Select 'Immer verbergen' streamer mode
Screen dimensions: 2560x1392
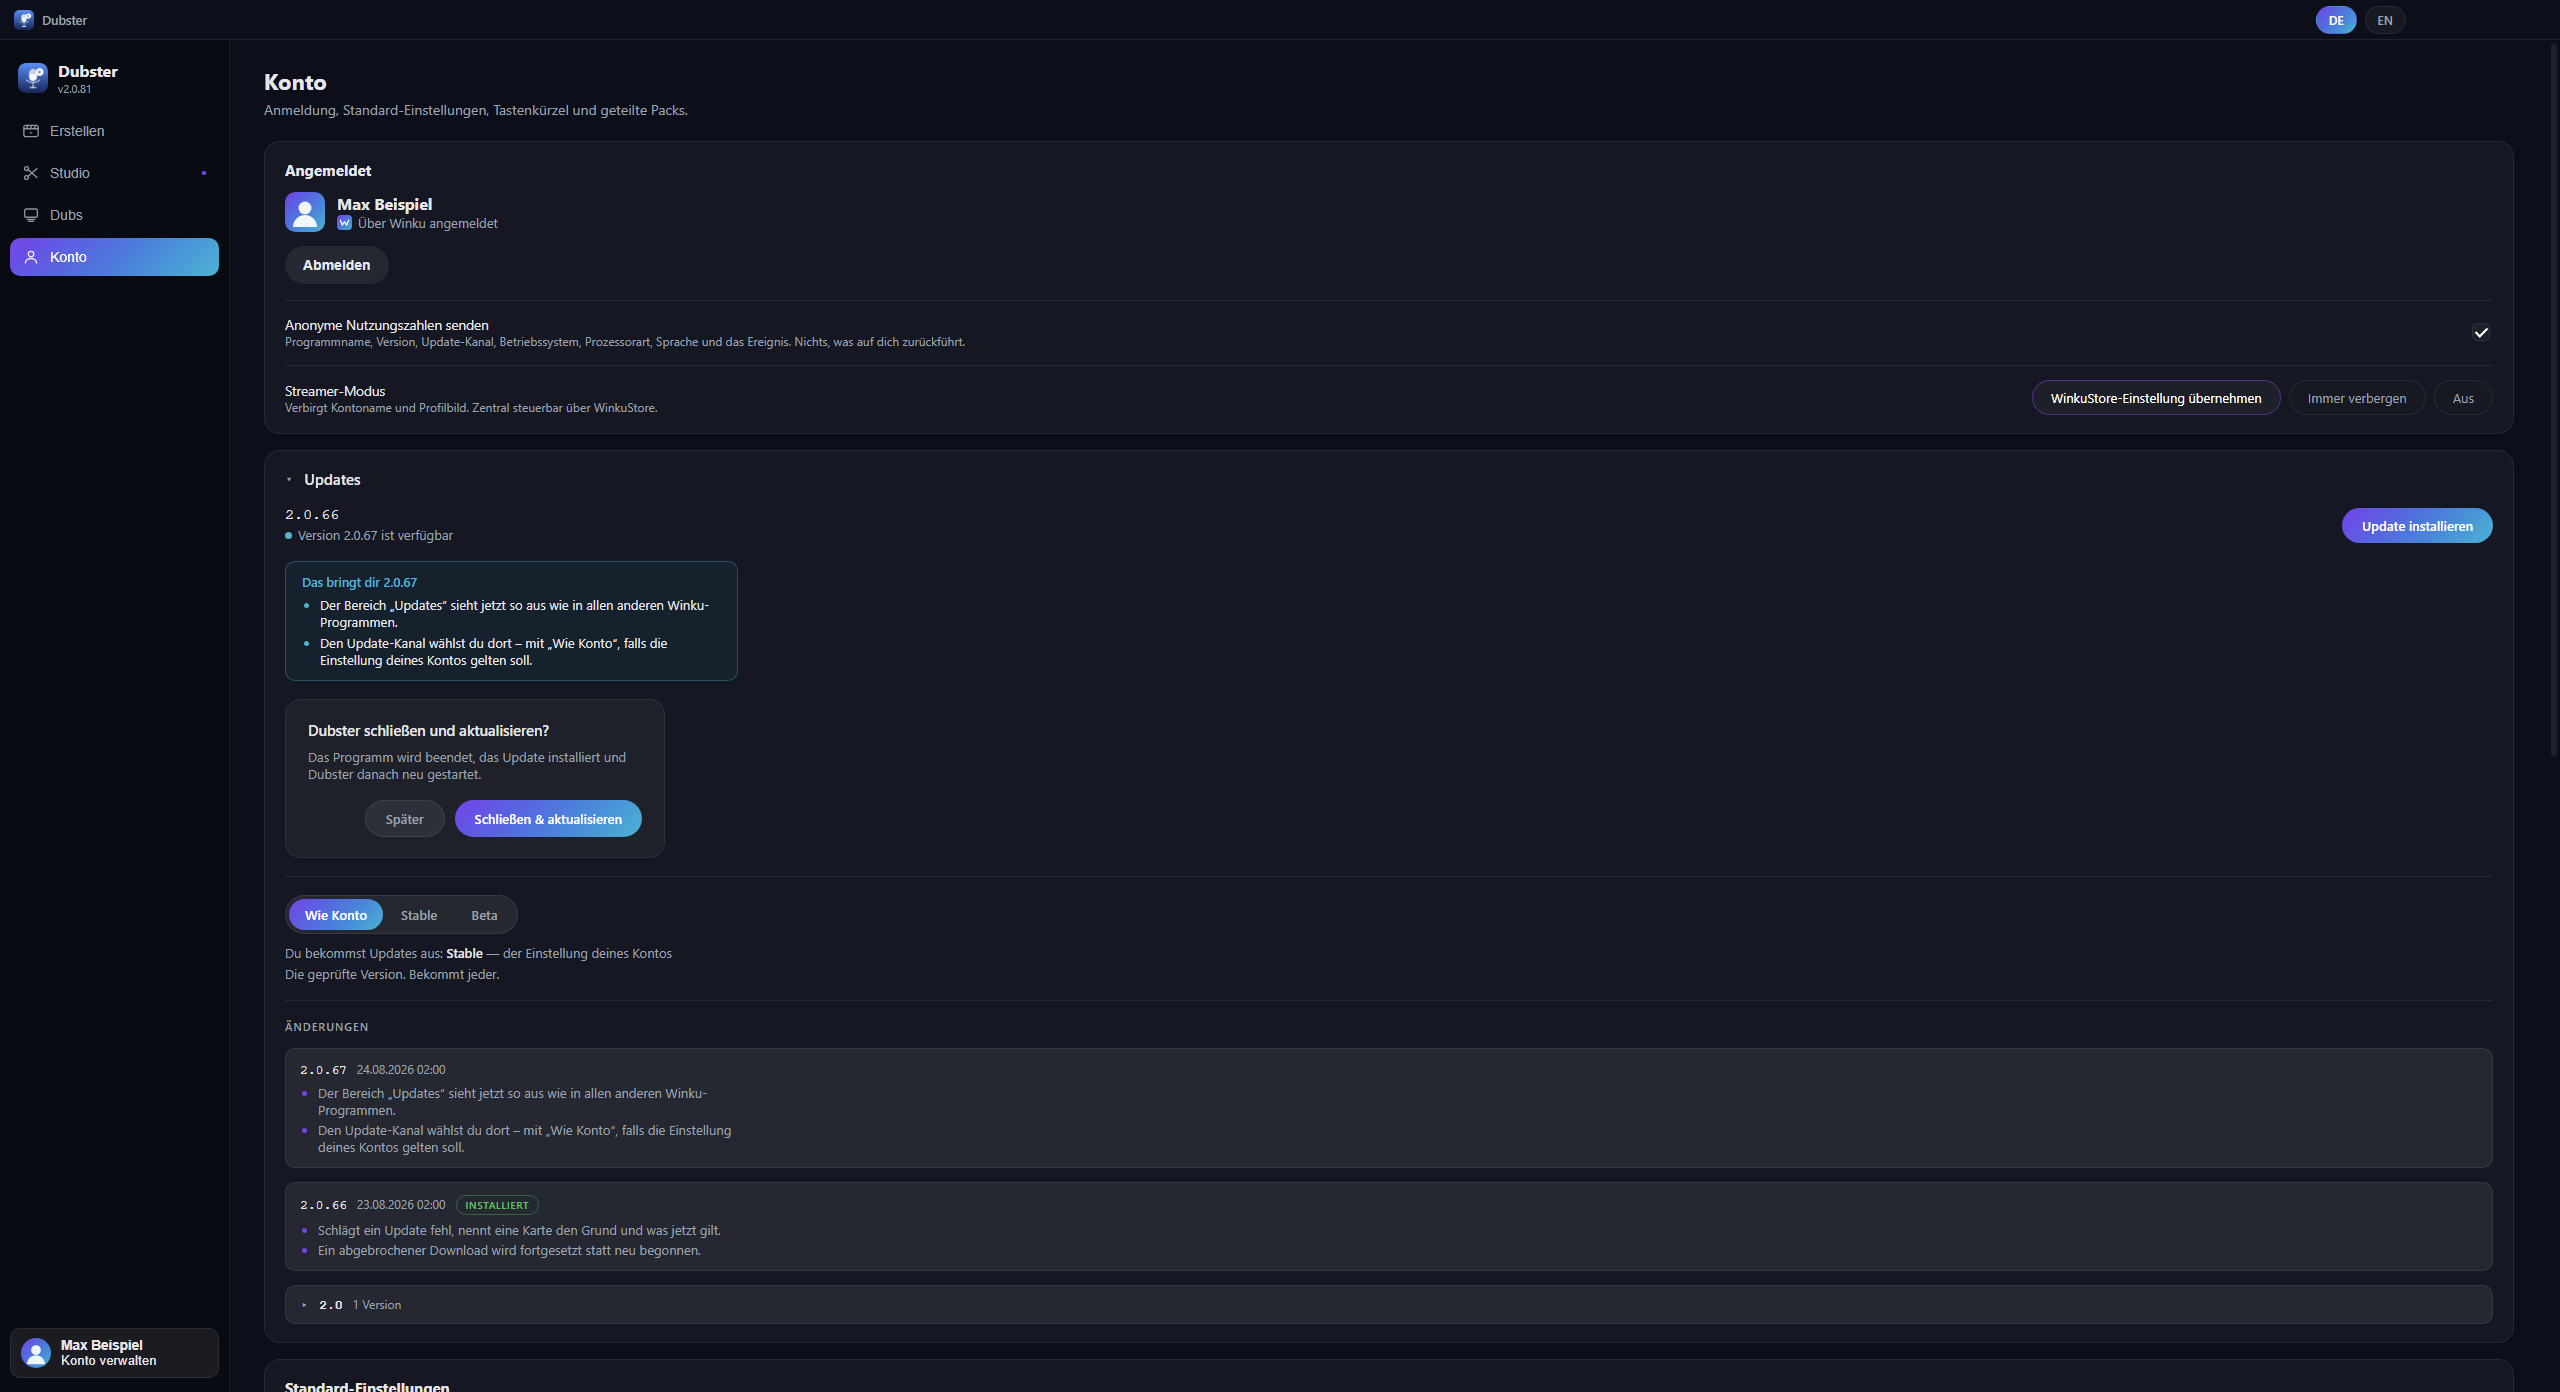[x=2357, y=398]
